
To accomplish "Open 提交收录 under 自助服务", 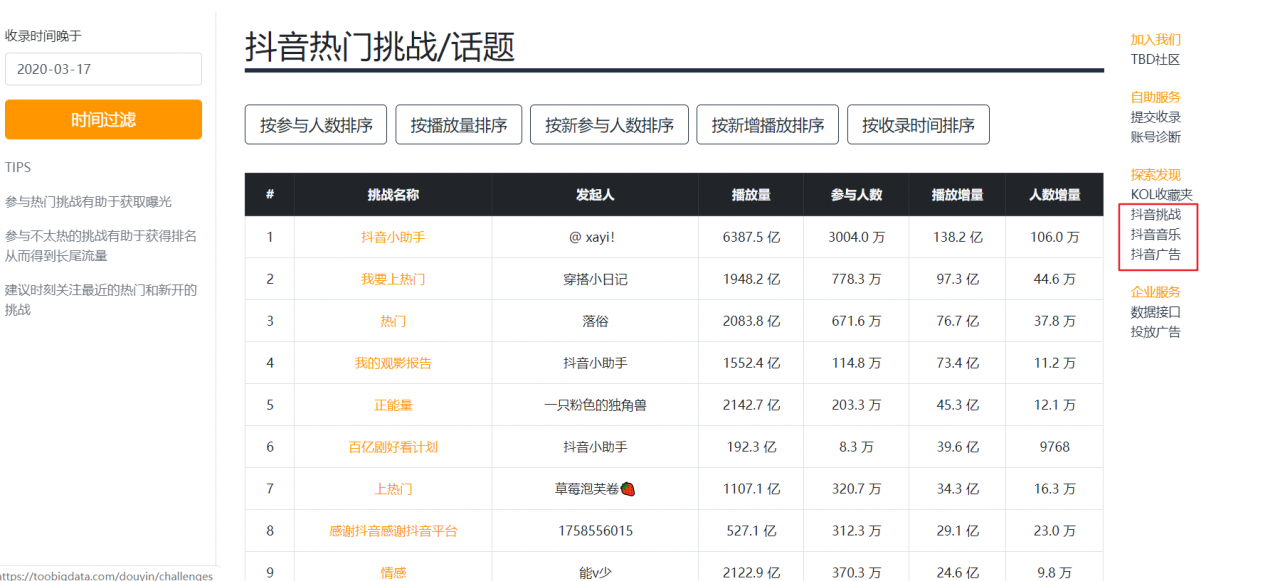I will (x=1155, y=117).
